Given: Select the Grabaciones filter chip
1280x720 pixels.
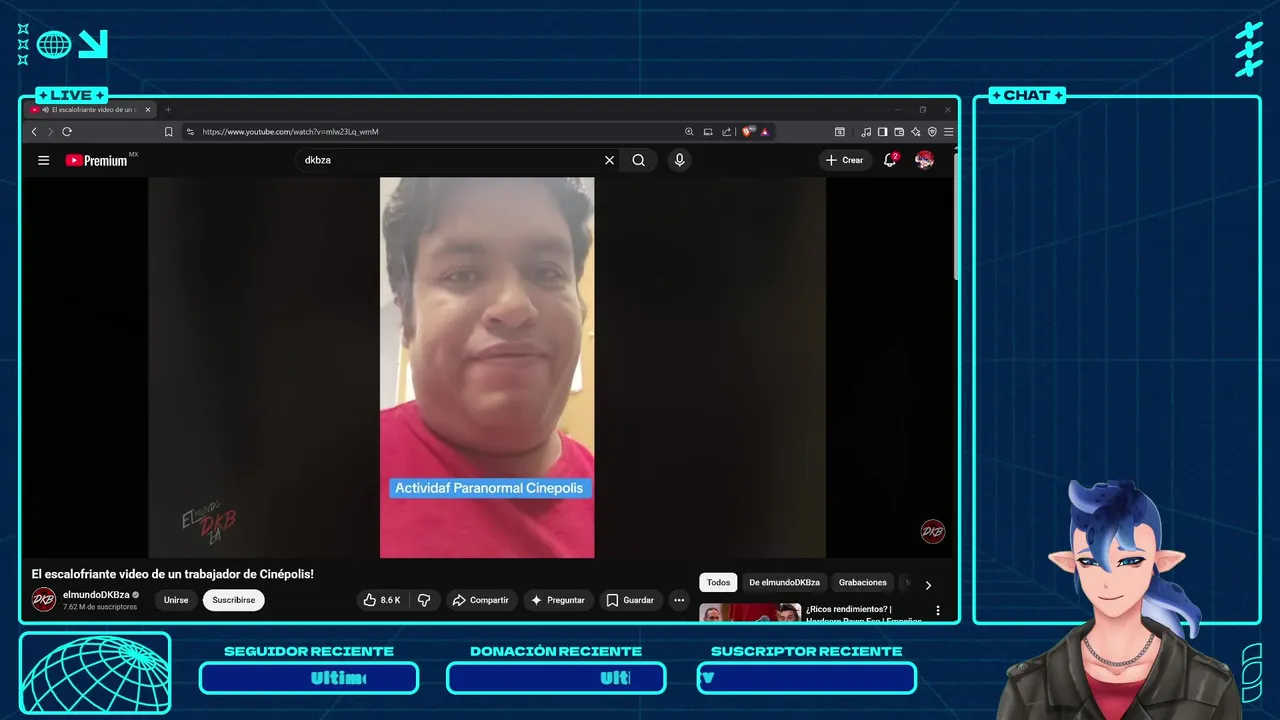Looking at the screenshot, I should click(x=863, y=583).
